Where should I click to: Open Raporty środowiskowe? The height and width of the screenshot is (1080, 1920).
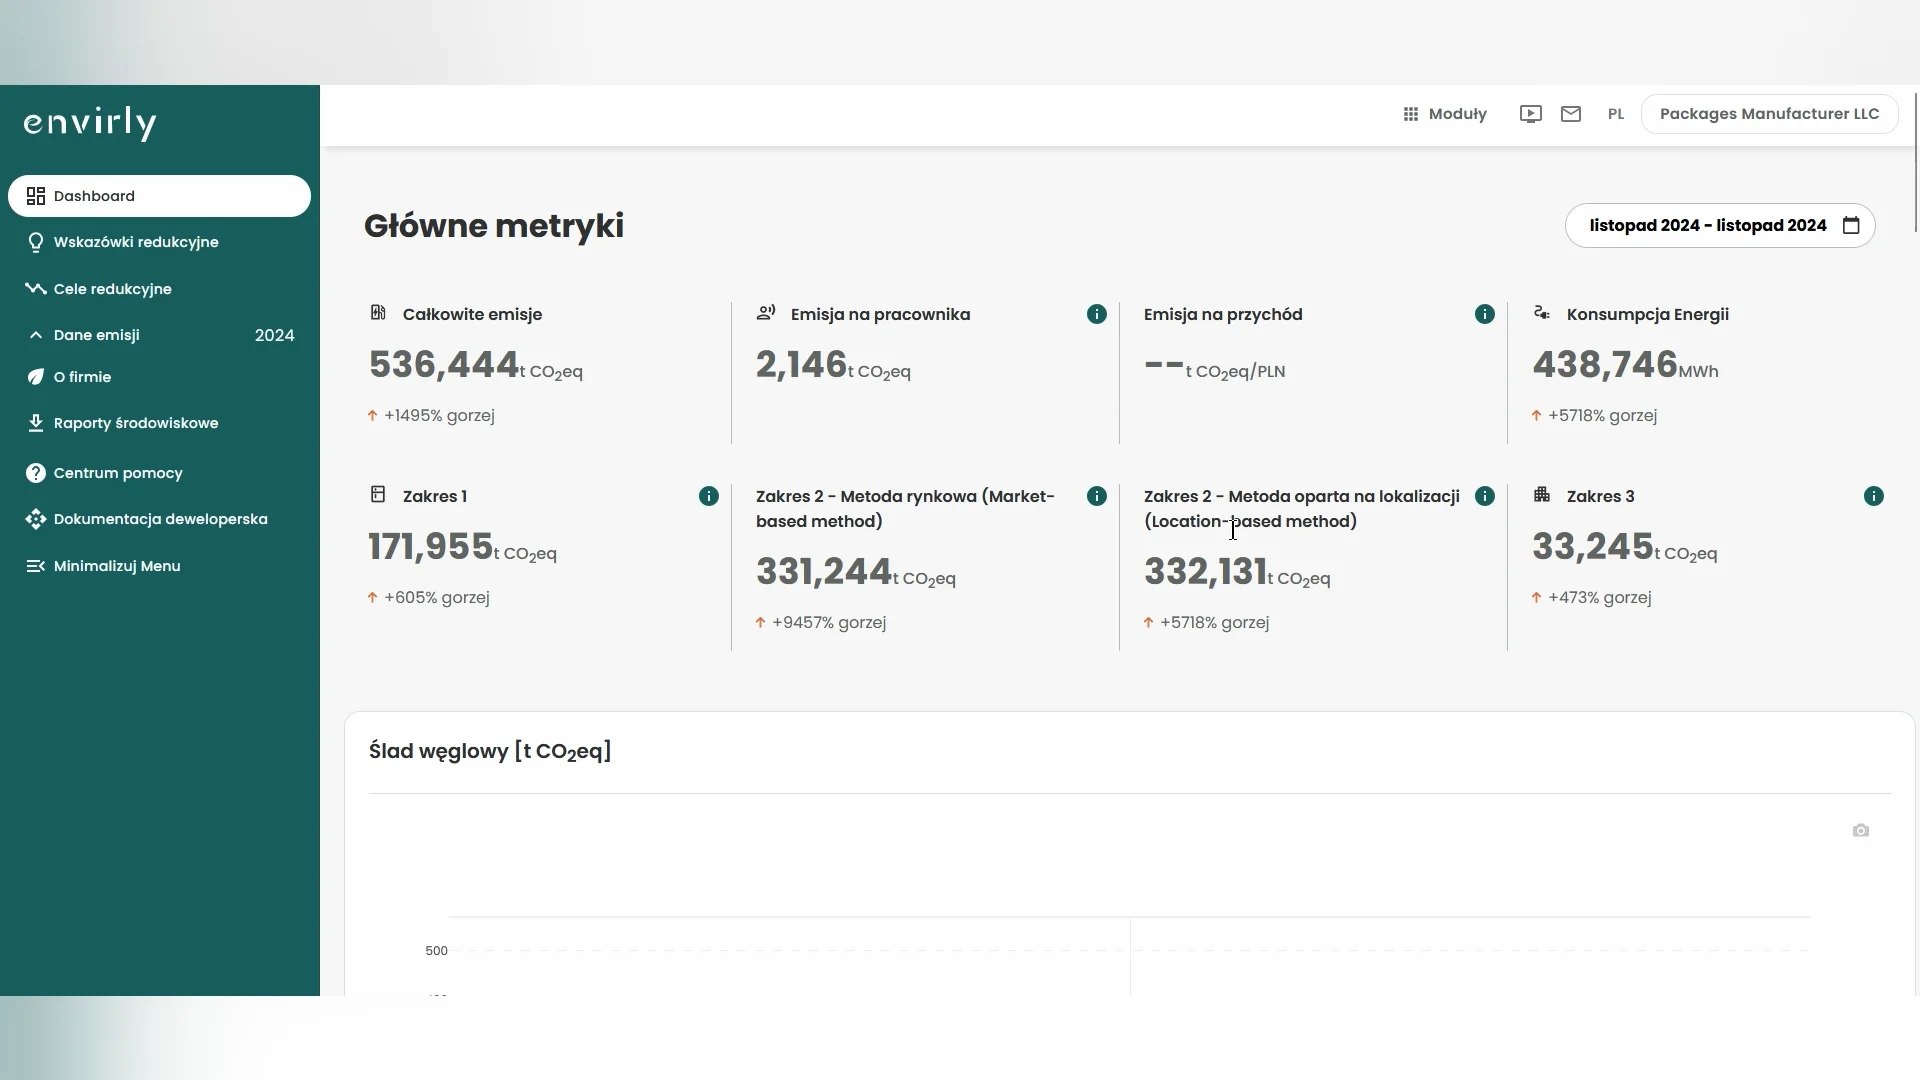click(136, 423)
